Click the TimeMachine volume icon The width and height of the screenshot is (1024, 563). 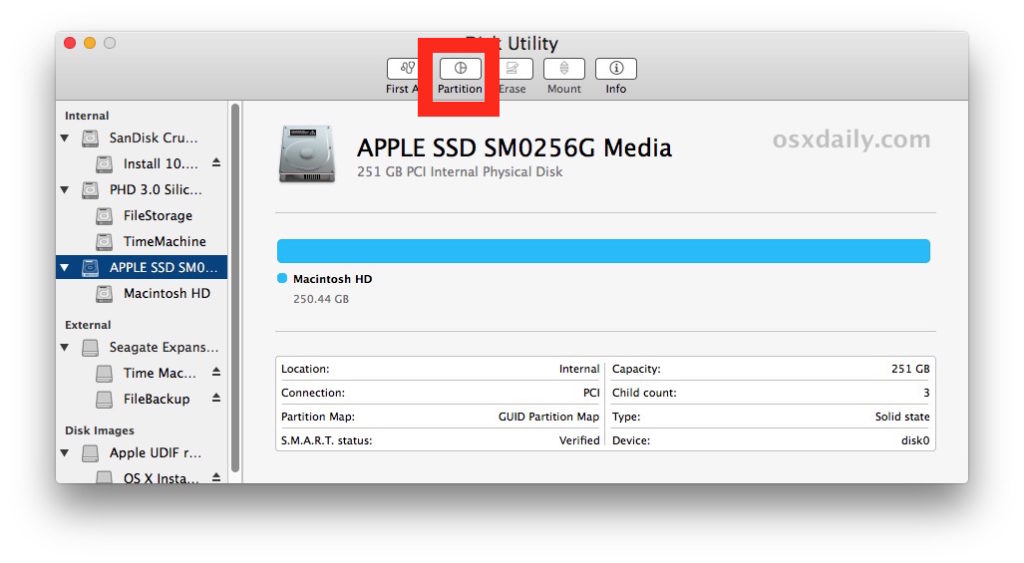tap(104, 242)
